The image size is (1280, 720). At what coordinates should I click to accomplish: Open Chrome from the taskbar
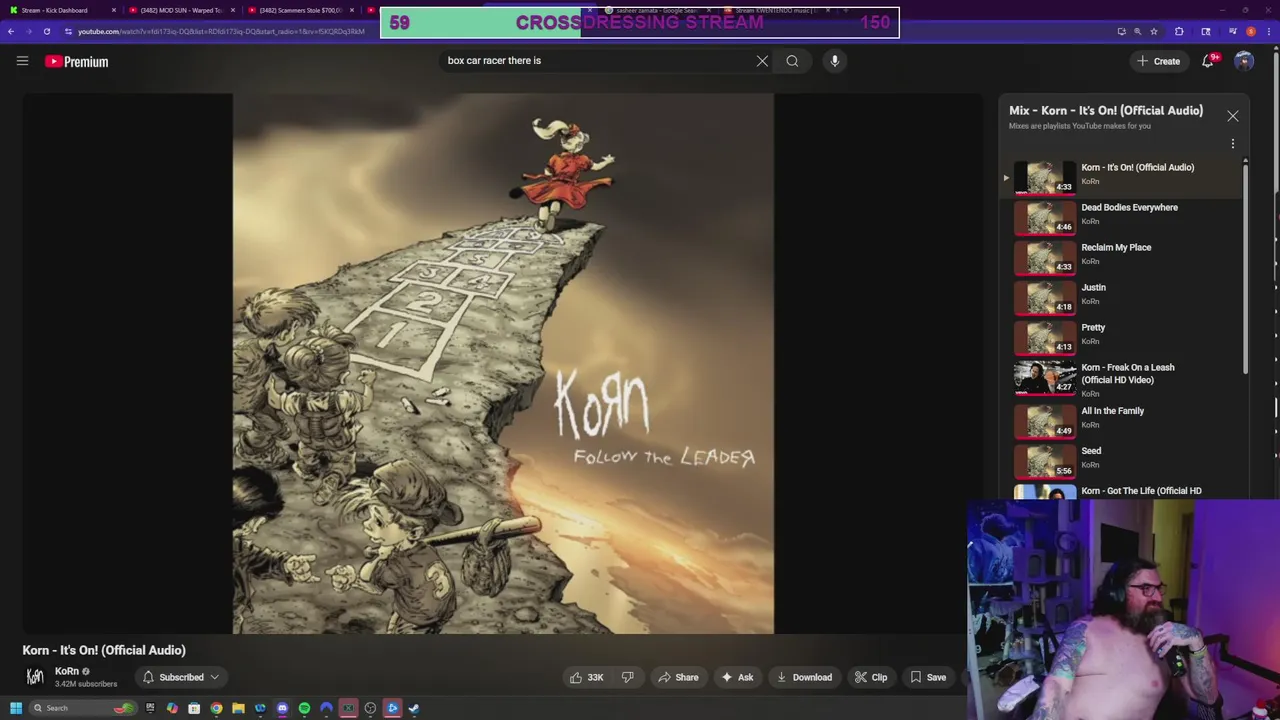click(x=216, y=708)
